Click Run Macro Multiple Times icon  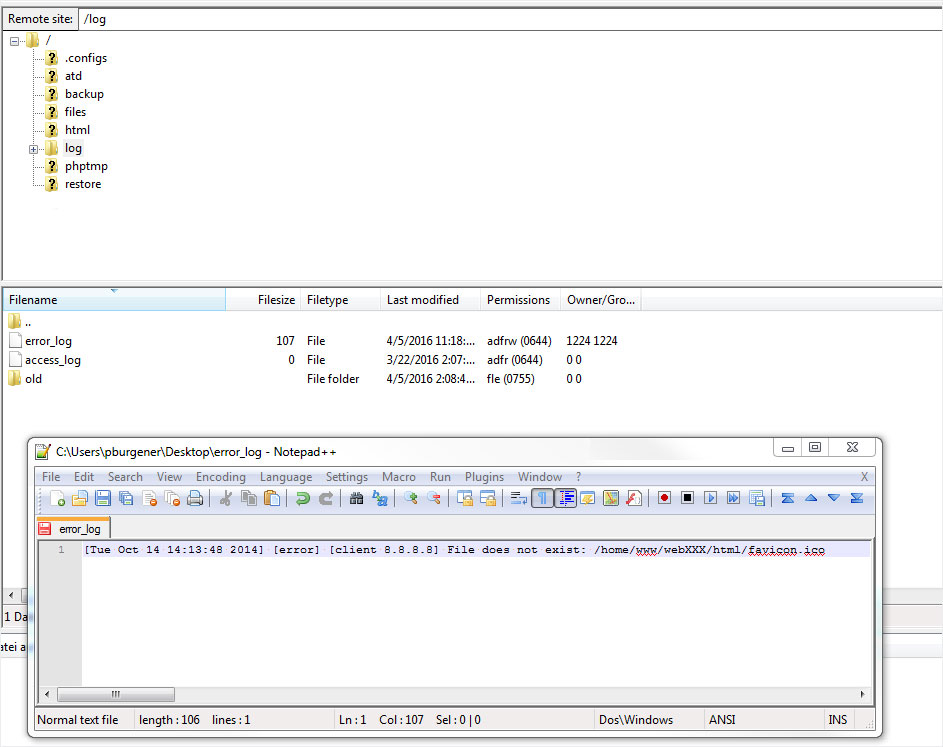coord(733,498)
